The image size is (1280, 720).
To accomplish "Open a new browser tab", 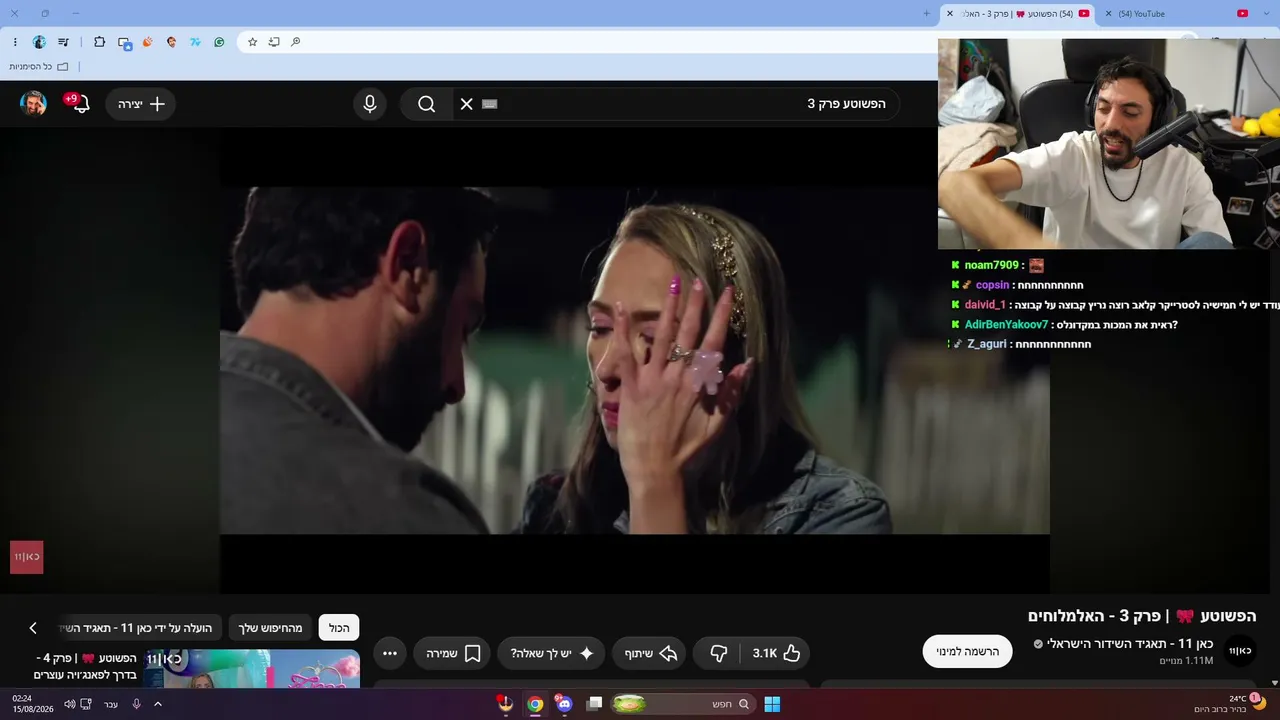I will [926, 14].
